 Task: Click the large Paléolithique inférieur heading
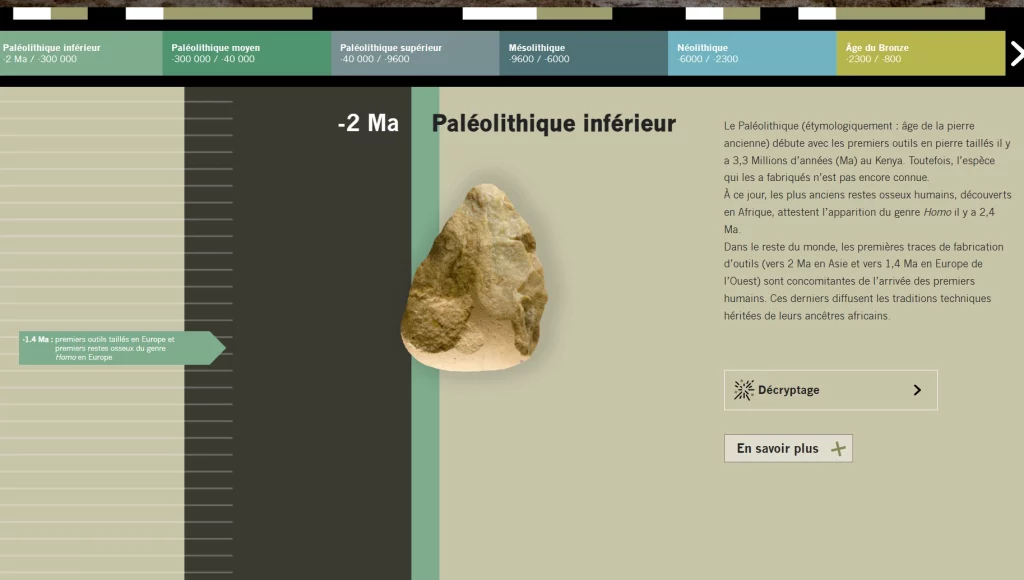pos(553,124)
